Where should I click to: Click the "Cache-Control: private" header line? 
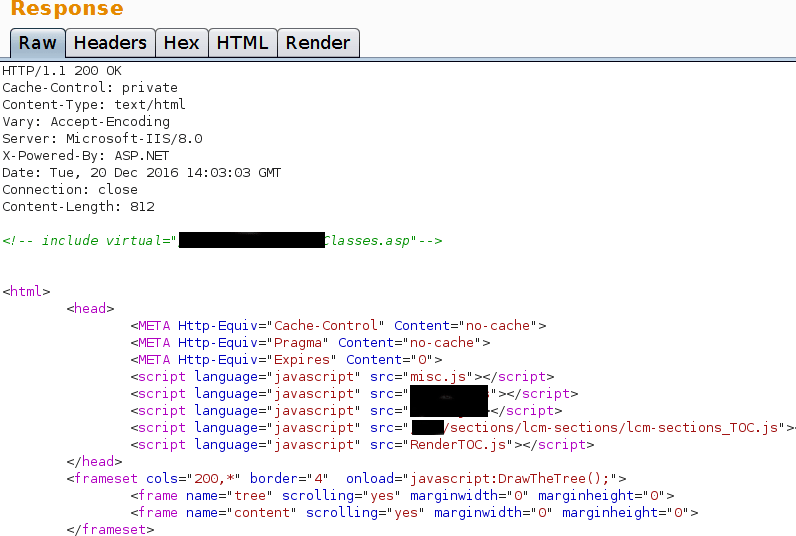click(x=90, y=88)
